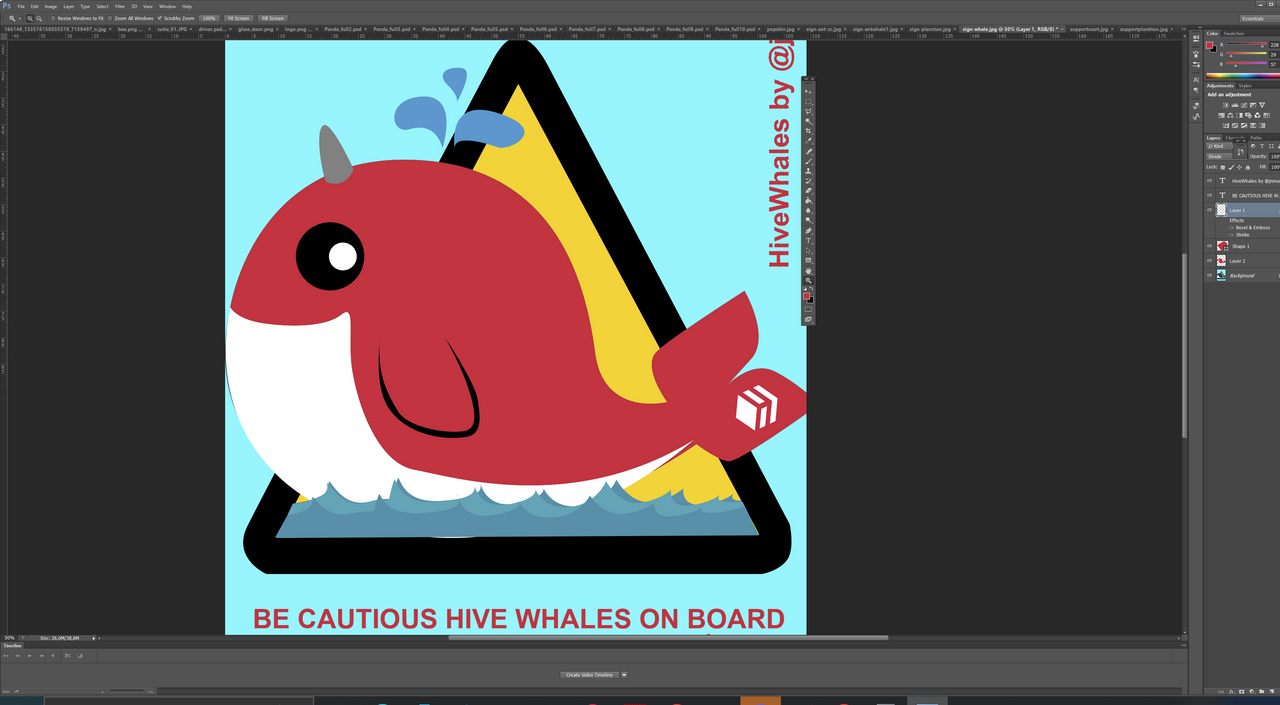Toggle Quick Mask mode in the toolbox
Screen dimensions: 1280x705
pos(809,309)
